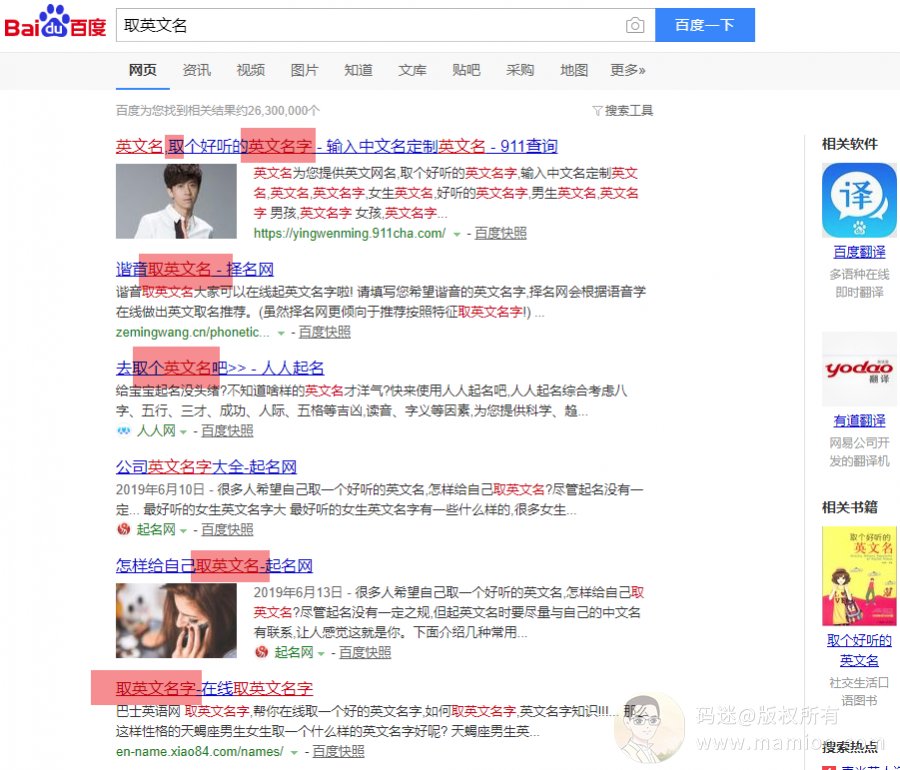
Task: Switch to the 视频 tab
Action: (251, 70)
